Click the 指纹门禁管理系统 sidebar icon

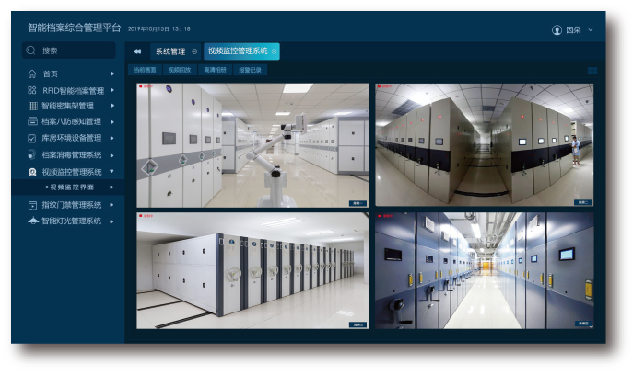coord(33,205)
